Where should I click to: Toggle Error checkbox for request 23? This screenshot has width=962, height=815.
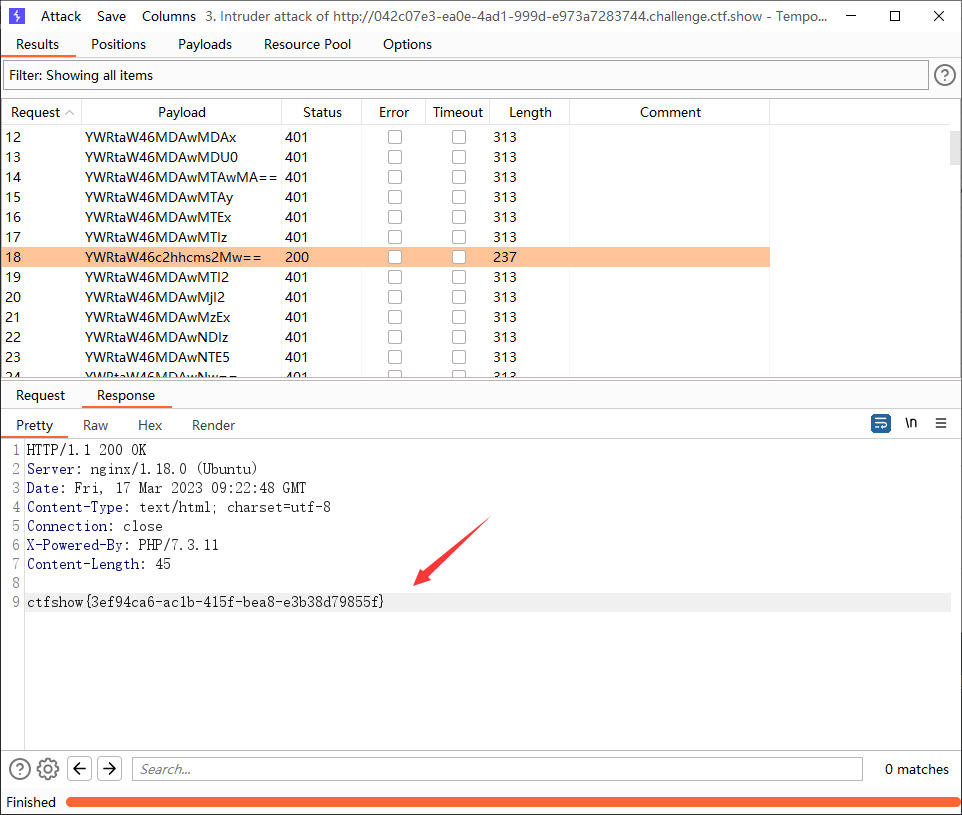[395, 357]
